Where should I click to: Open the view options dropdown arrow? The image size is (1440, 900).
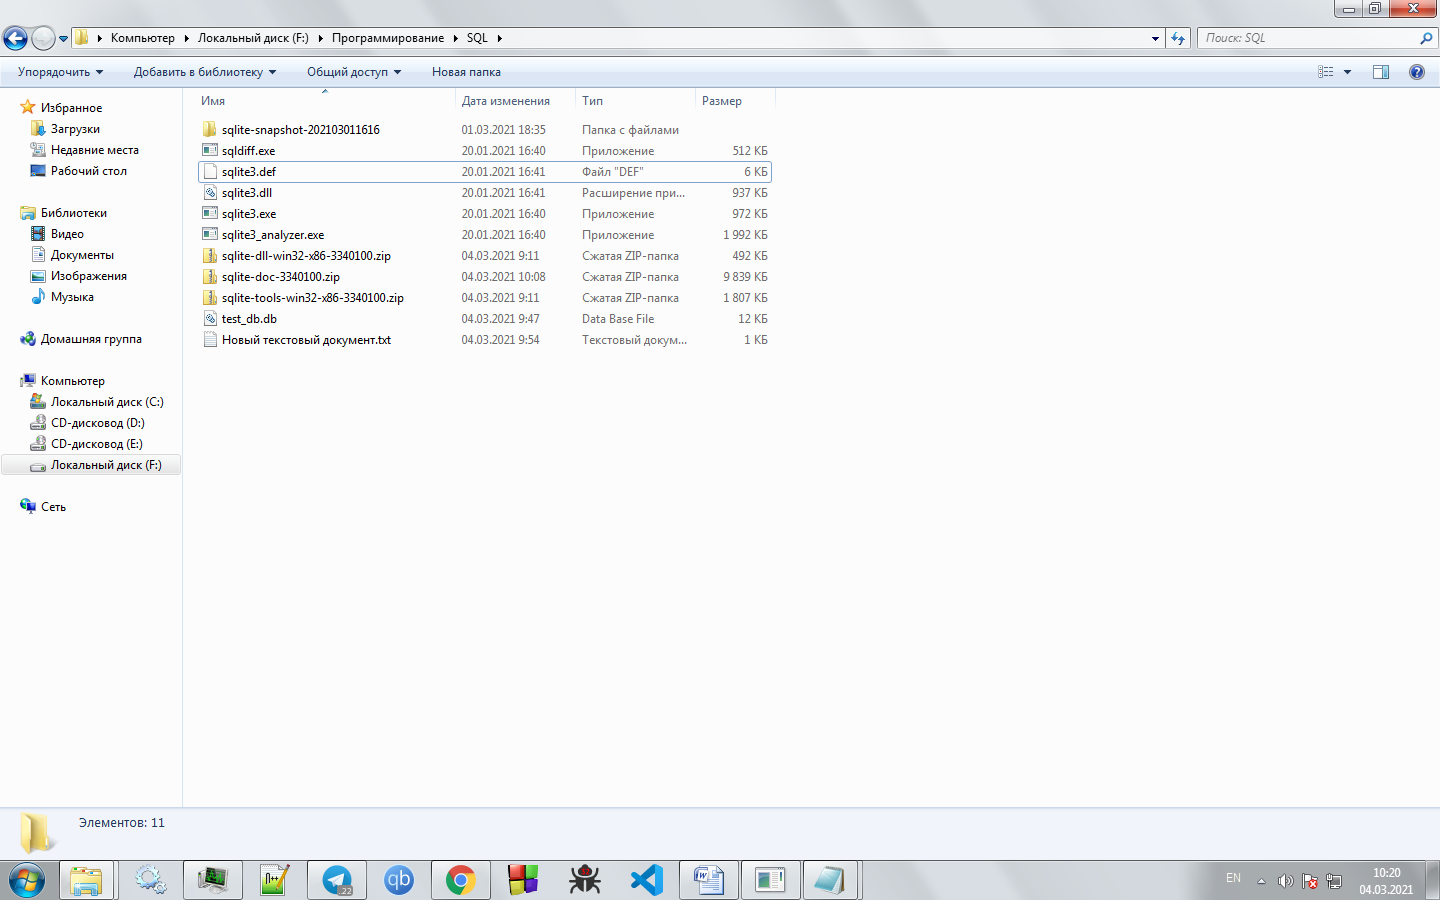[1347, 72]
